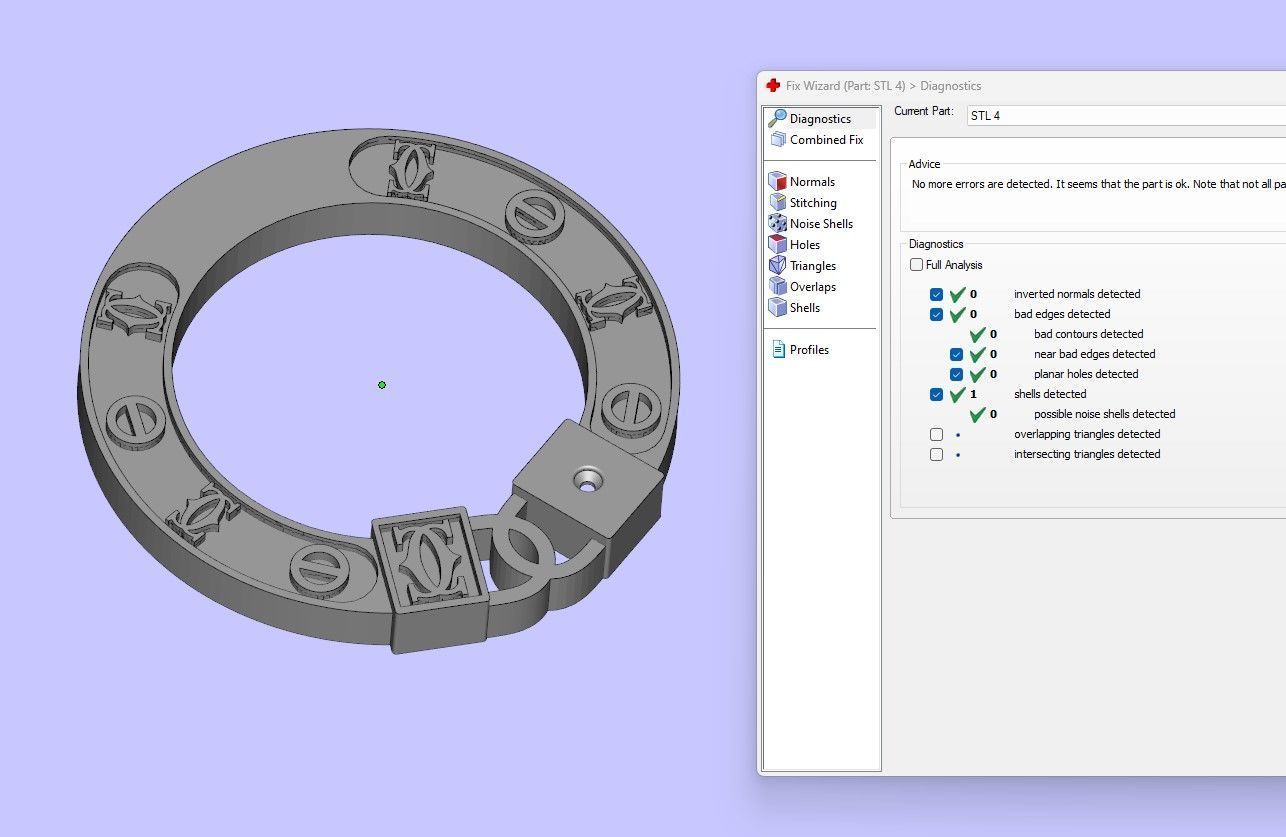This screenshot has width=1286, height=837.
Task: Enable the overlapping triangles detected checkbox
Action: (x=936, y=435)
